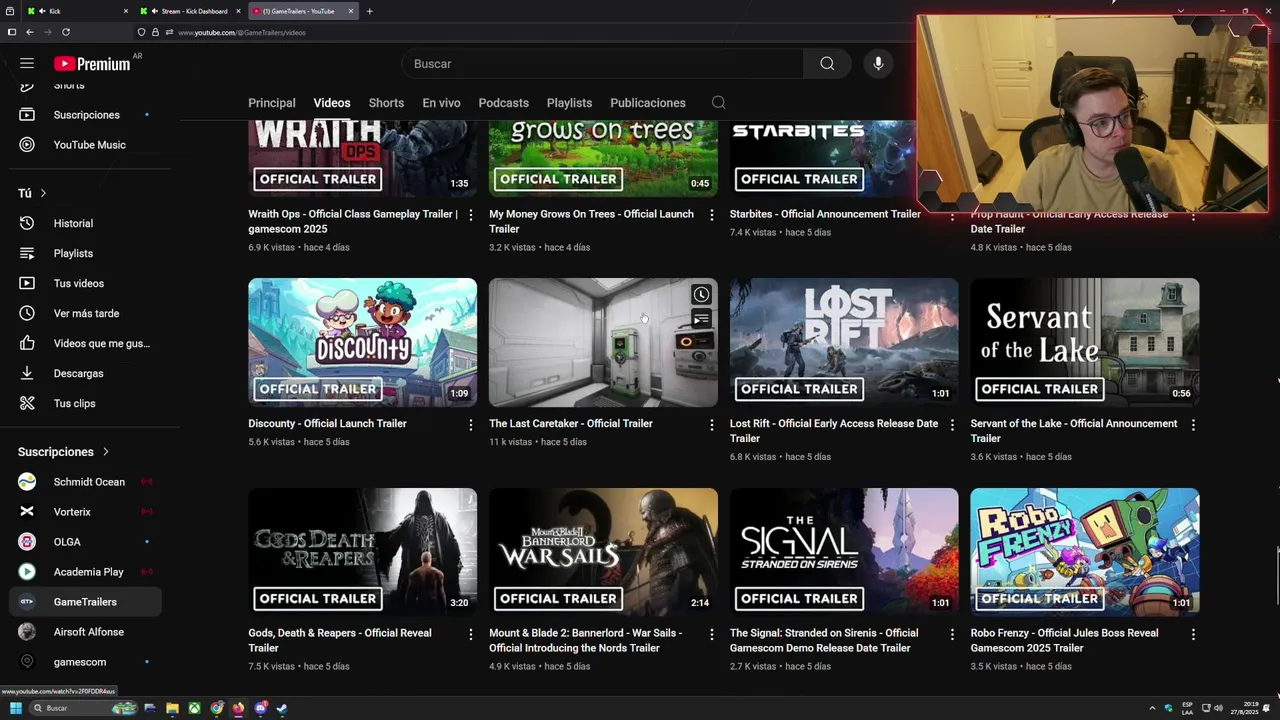Screen dimensions: 1280x720
Task: Open Tus clips in sidebar
Action: (x=86, y=403)
